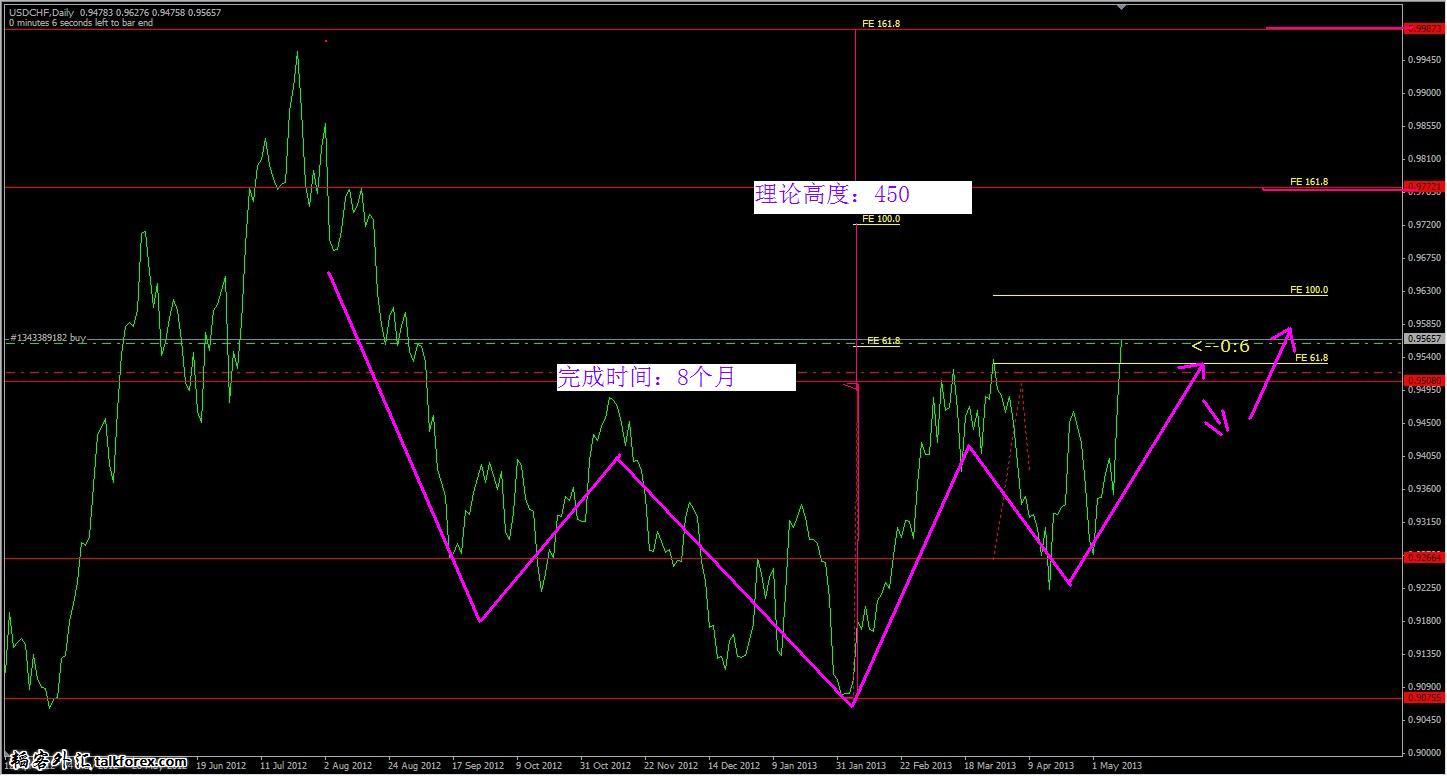Screen dimensions: 1447x776
Task: Click the '9 Oct 2012' date on time axis
Action: coord(540,766)
